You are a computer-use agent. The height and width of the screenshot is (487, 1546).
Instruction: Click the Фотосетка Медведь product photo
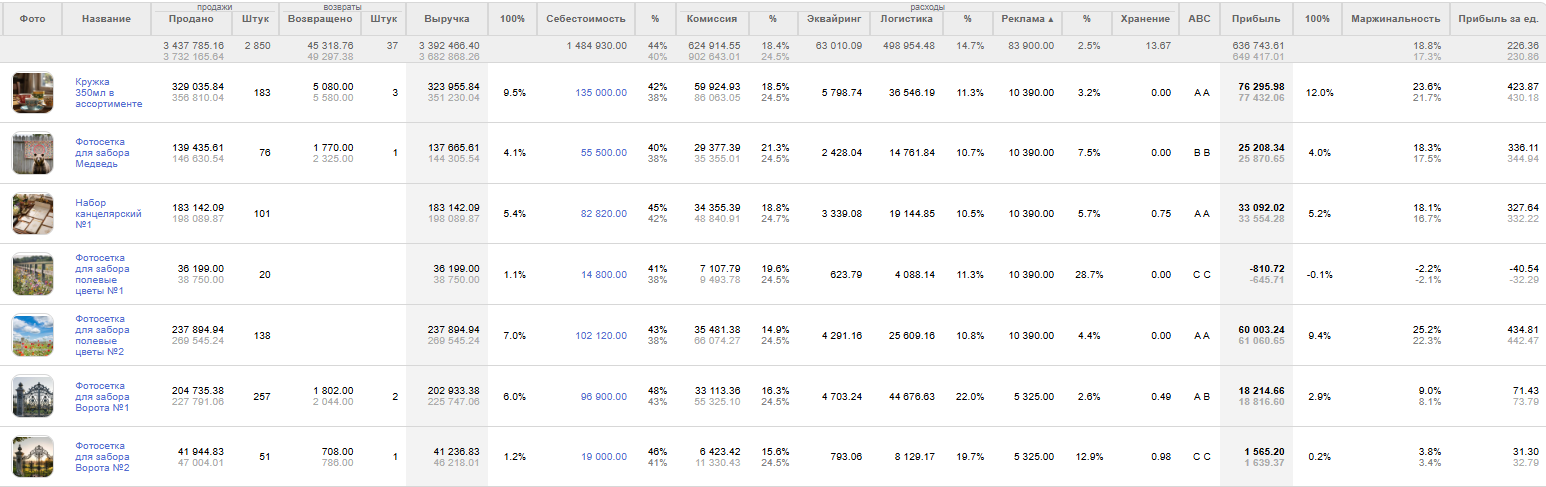pyautogui.click(x=32, y=153)
